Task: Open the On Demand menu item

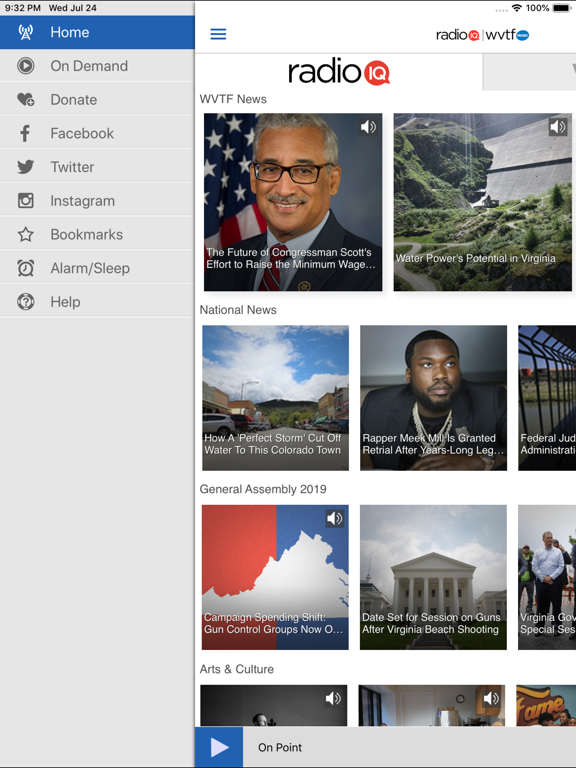Action: tap(97, 66)
